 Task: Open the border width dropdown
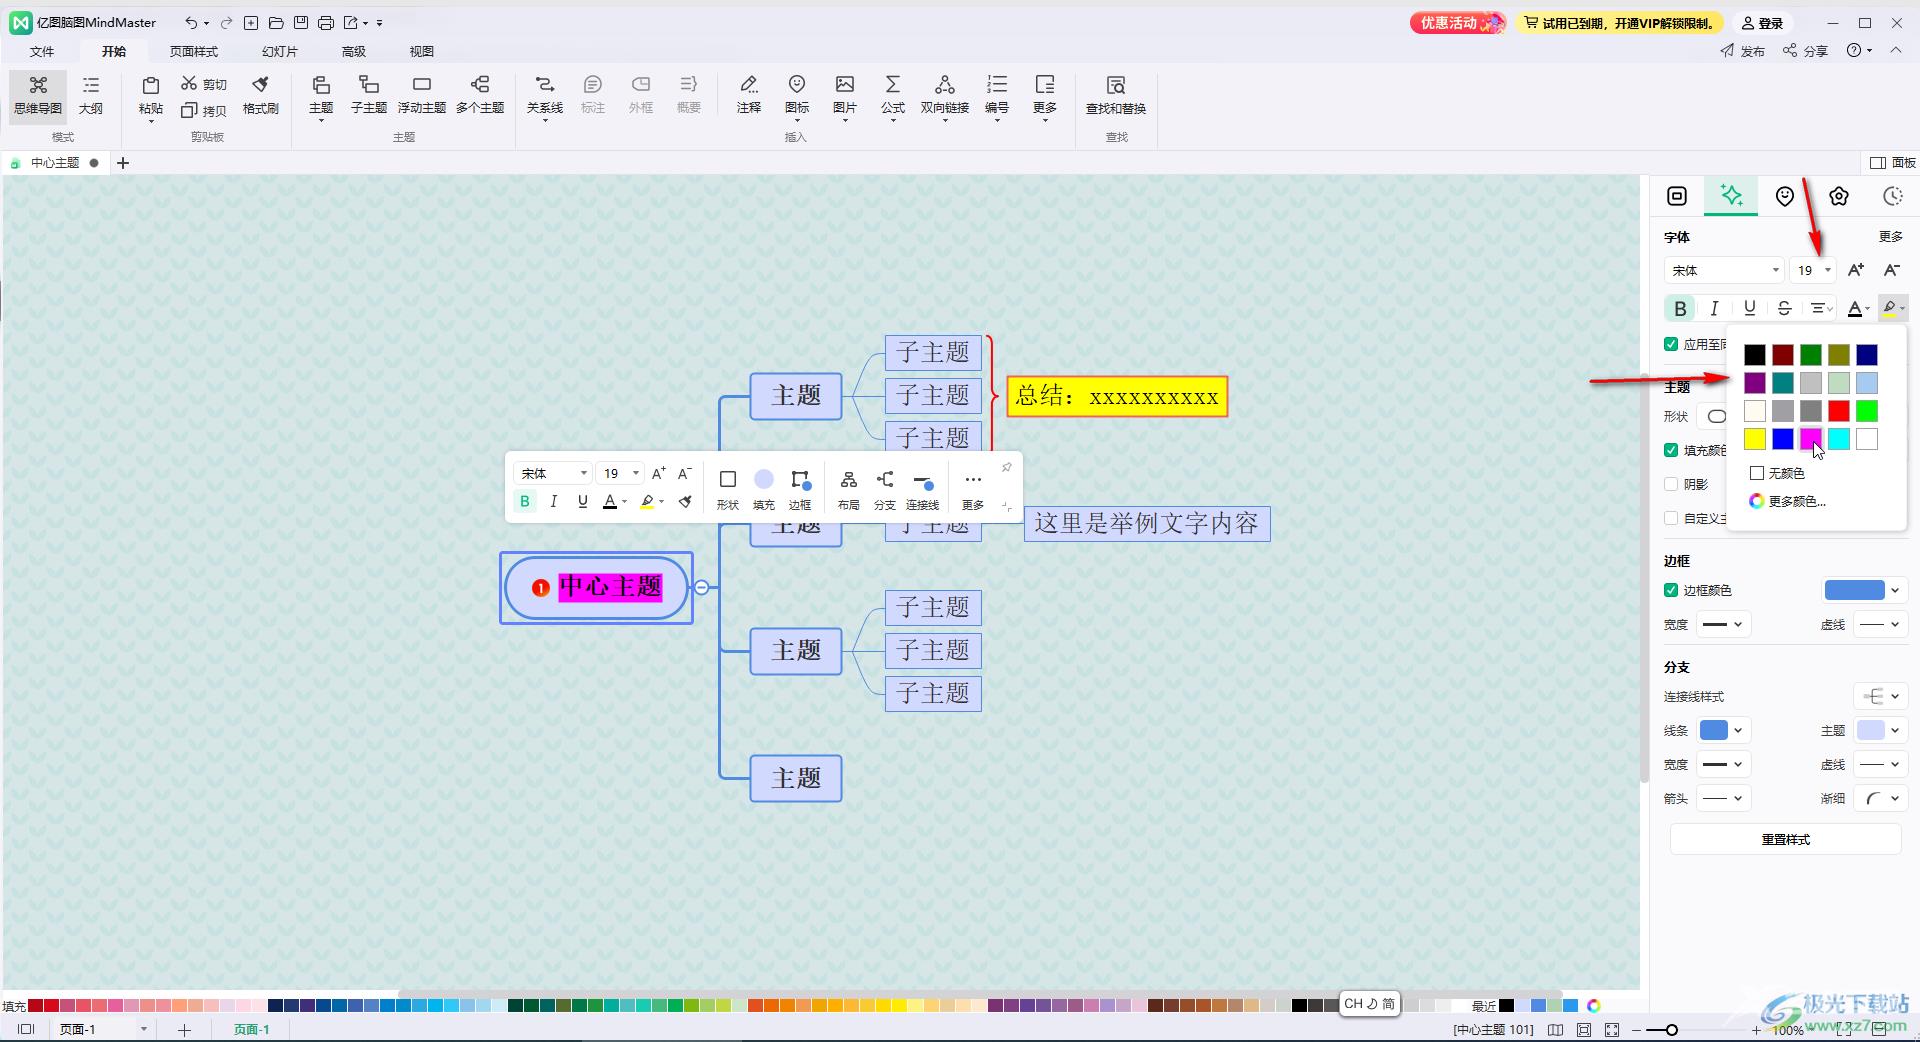coord(1723,624)
